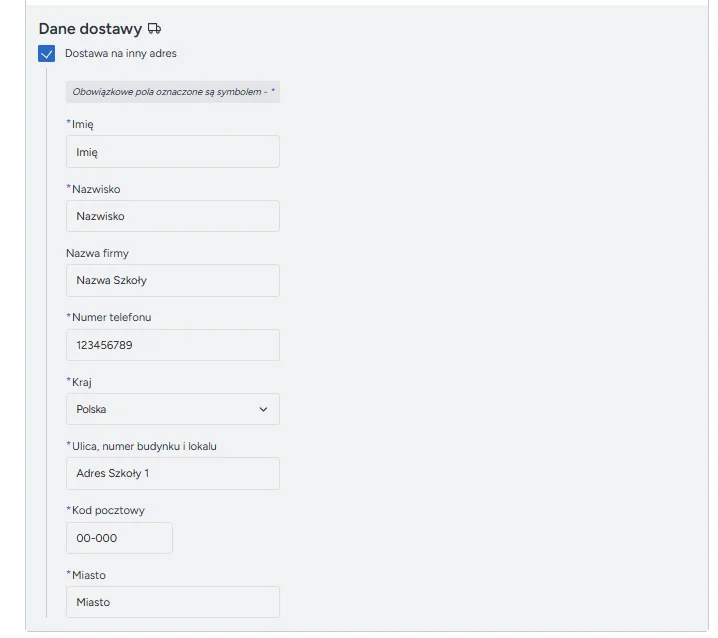This screenshot has height=638, width=718.
Task: Click the delivery truck icon beside Dane dostawy
Action: coord(154,29)
